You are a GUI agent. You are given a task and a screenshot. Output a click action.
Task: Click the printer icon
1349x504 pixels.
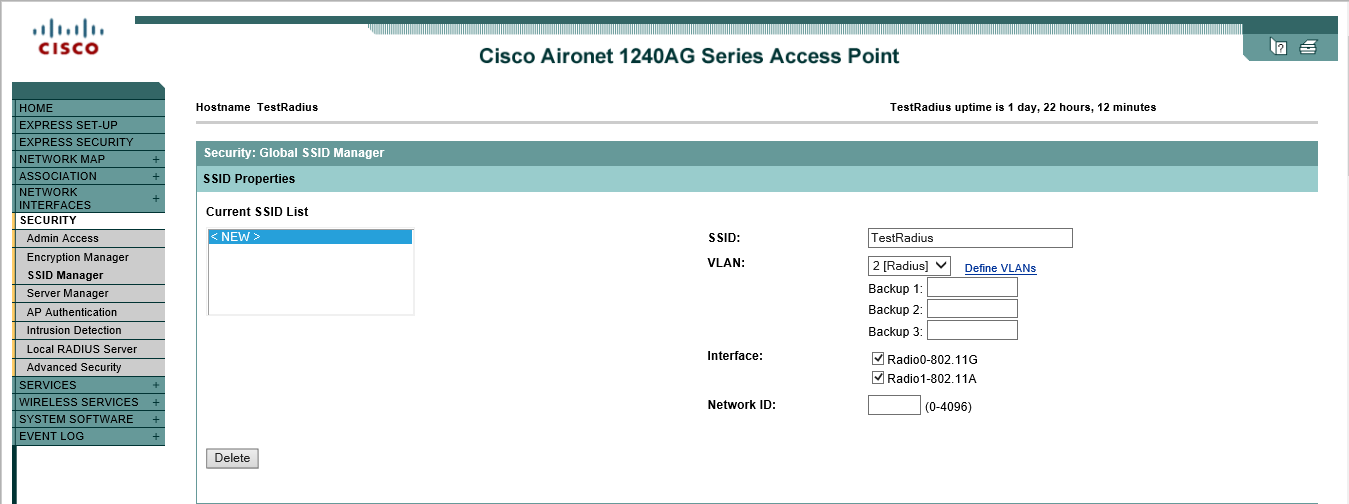coord(1308,46)
